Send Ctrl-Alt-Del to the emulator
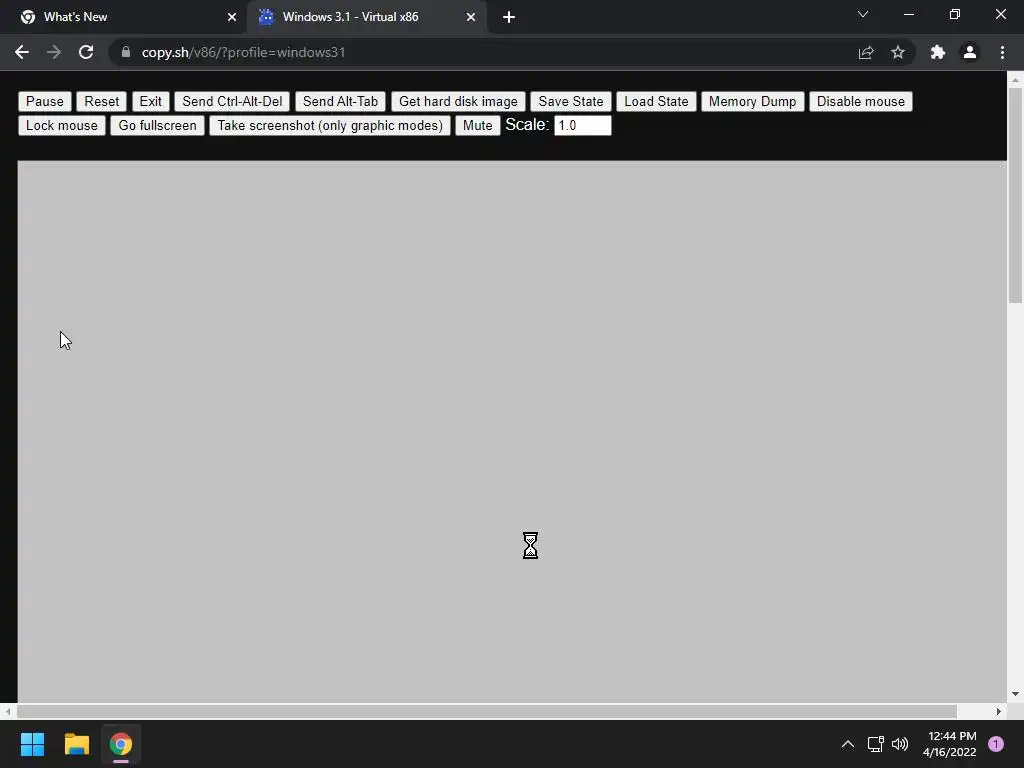1024x768 pixels. point(232,101)
